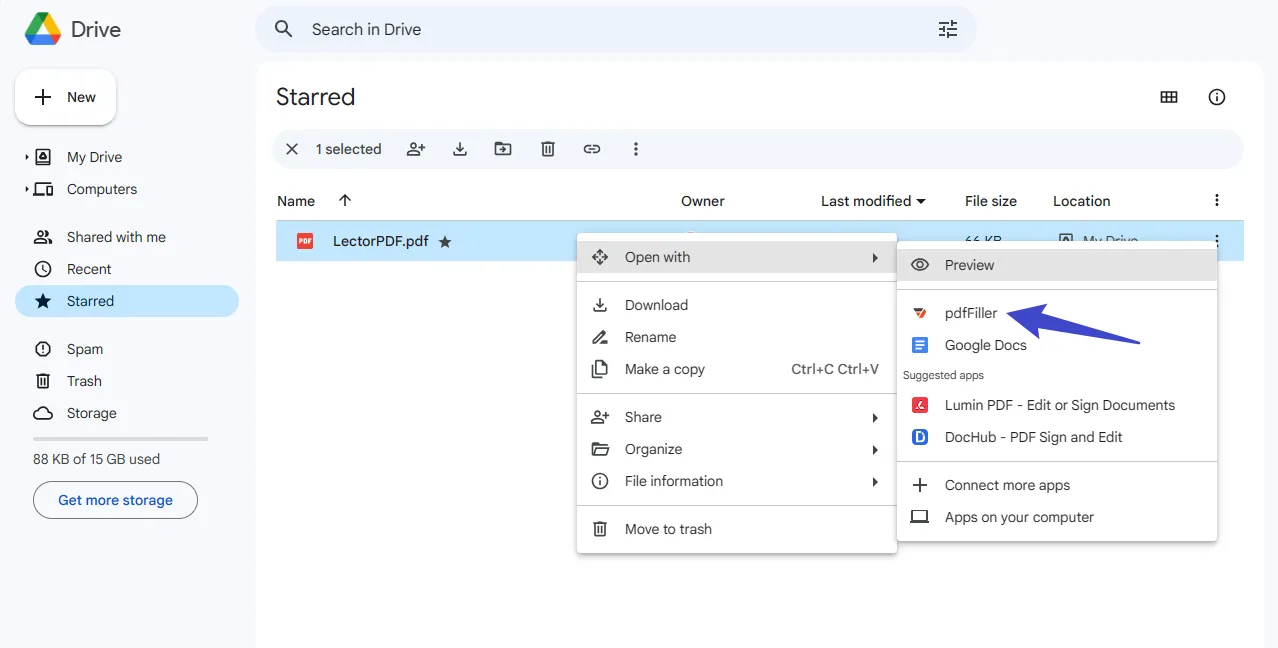Select the Lumin PDF app icon

pos(918,405)
